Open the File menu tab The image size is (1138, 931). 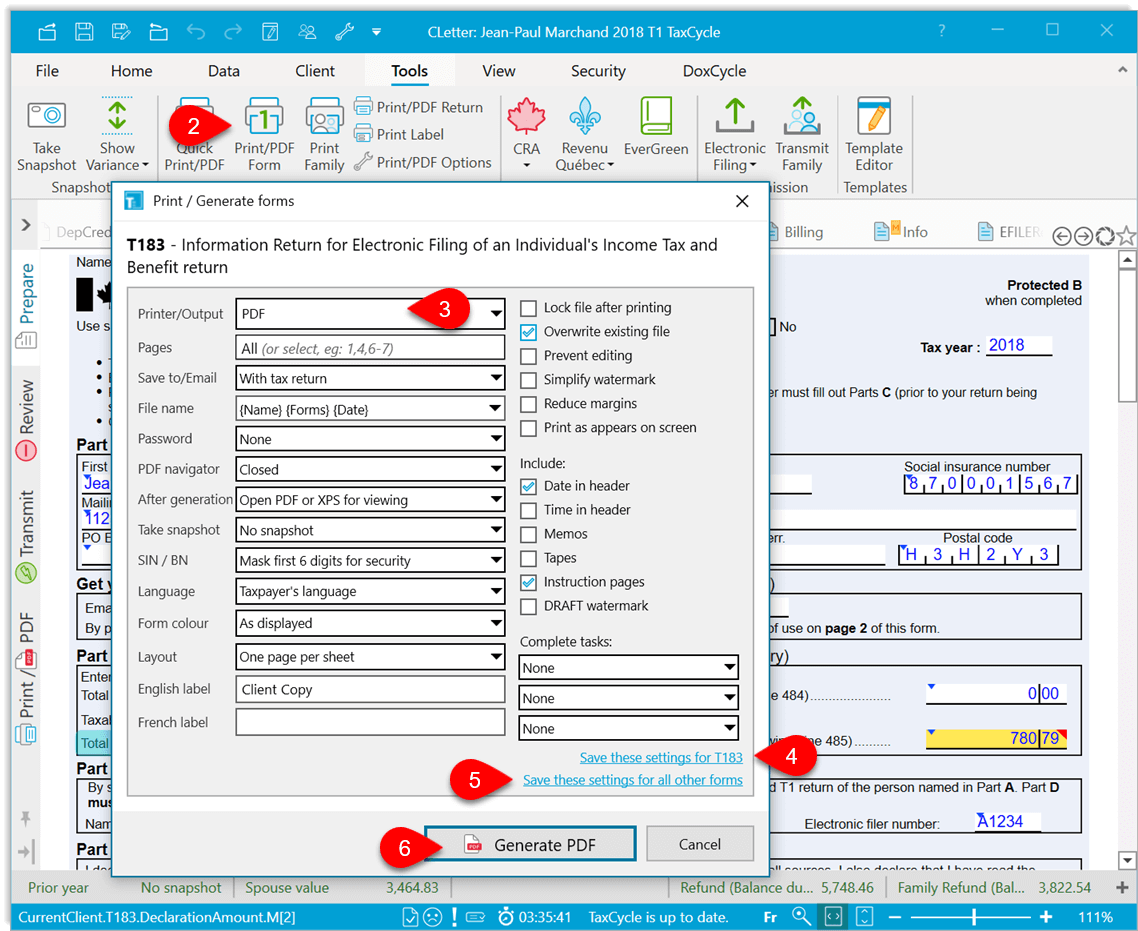(47, 71)
